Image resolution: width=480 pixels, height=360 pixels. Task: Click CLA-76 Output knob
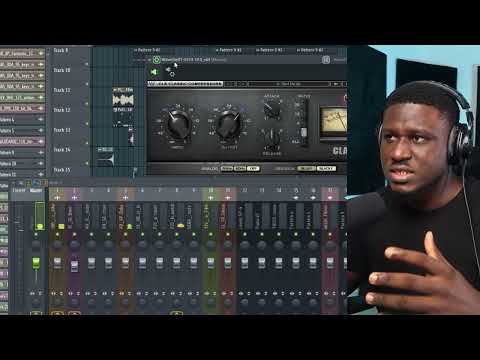[229, 124]
